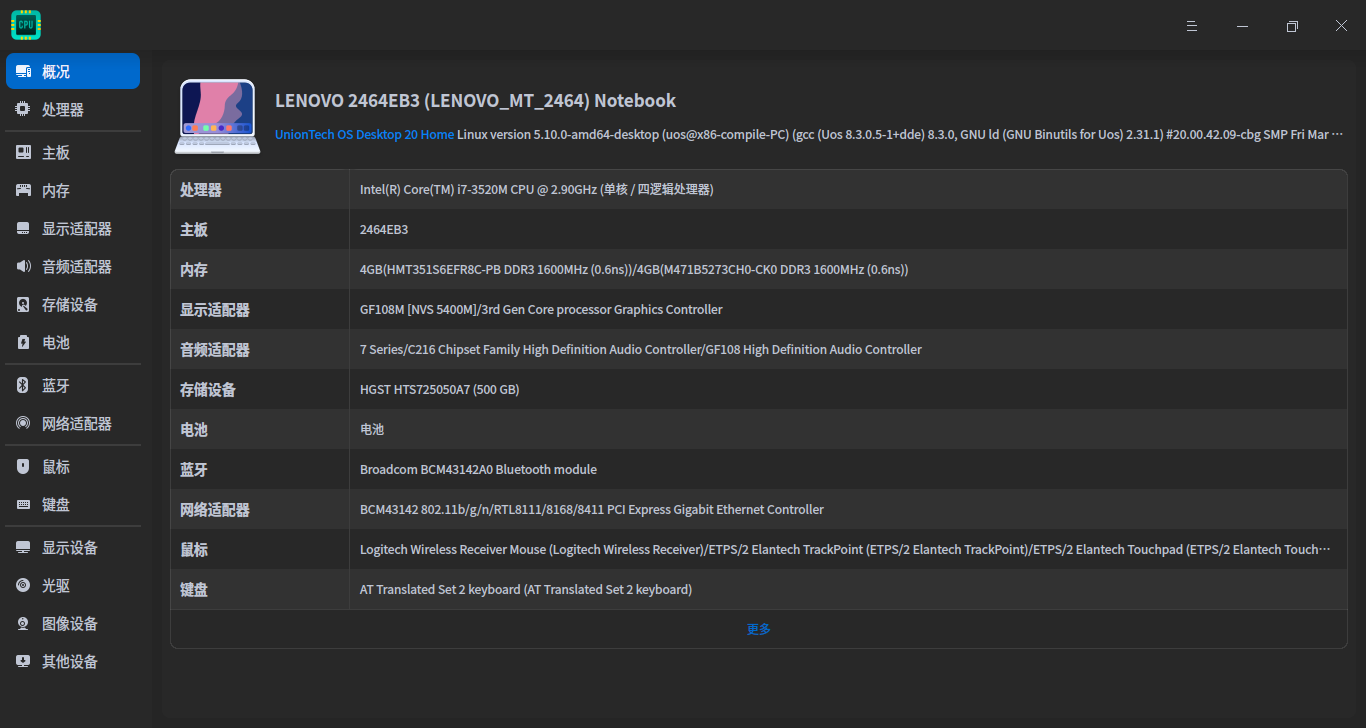Select the motherboard icon in sidebar

(x=23, y=153)
